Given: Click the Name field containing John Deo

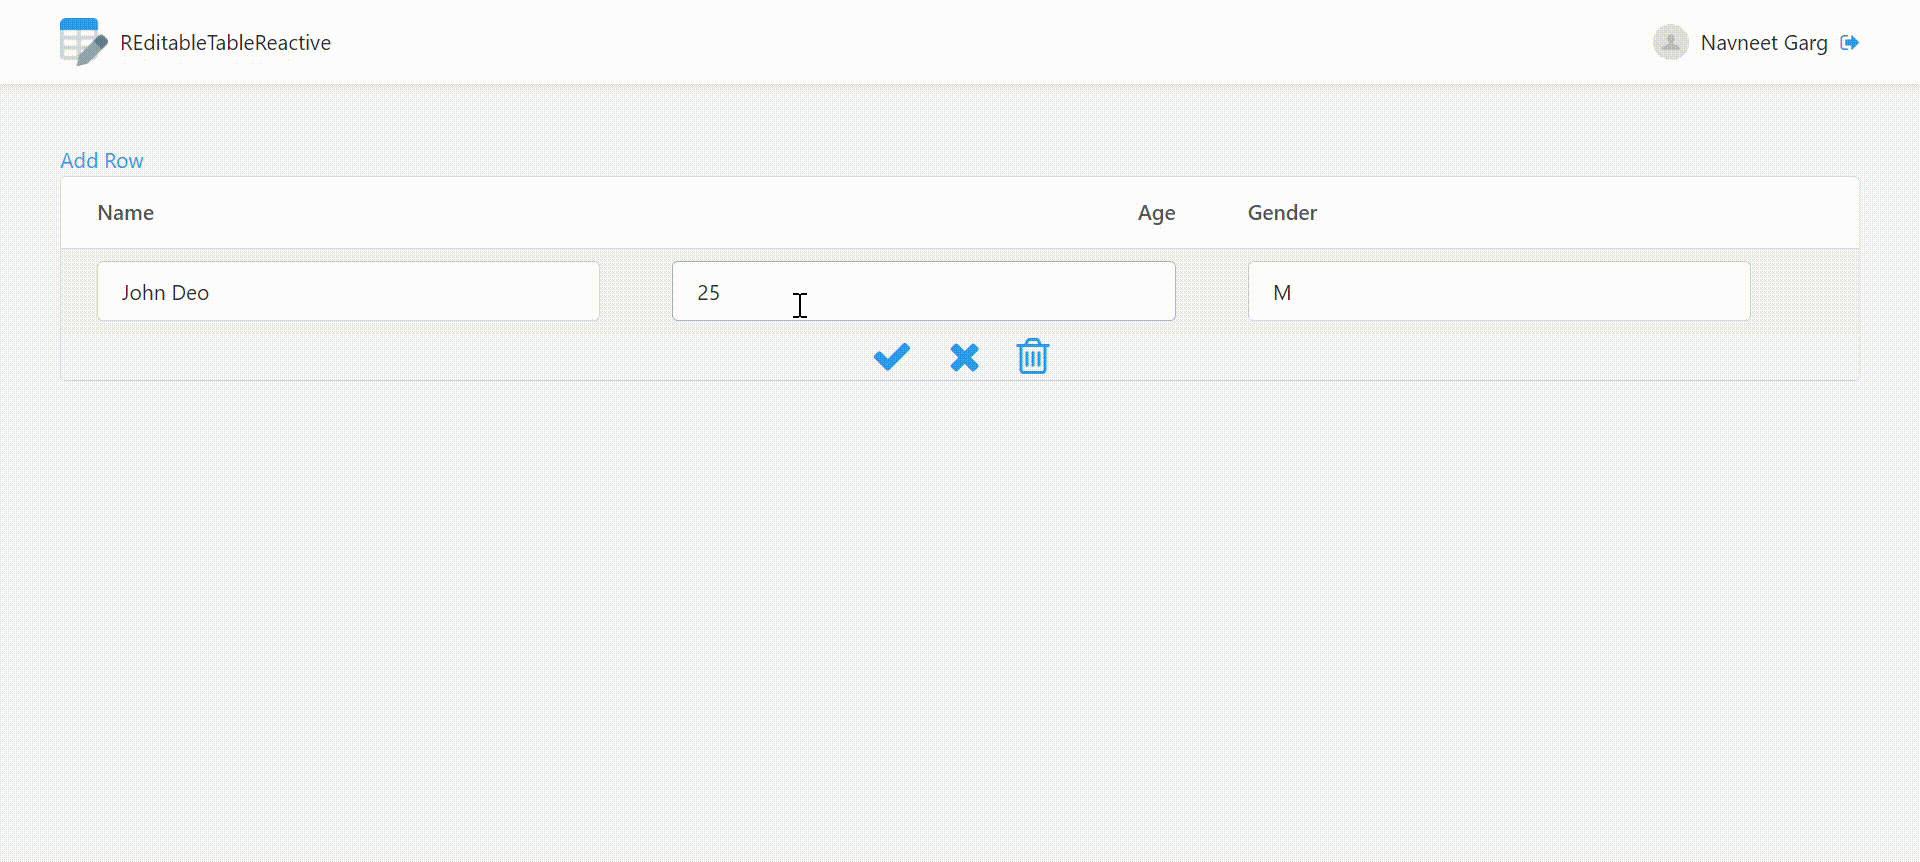Looking at the screenshot, I should 348,291.
